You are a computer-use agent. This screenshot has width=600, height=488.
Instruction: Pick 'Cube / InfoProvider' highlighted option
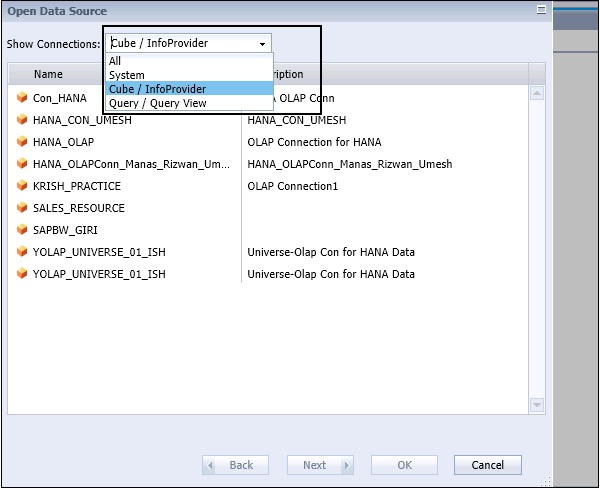pos(189,89)
